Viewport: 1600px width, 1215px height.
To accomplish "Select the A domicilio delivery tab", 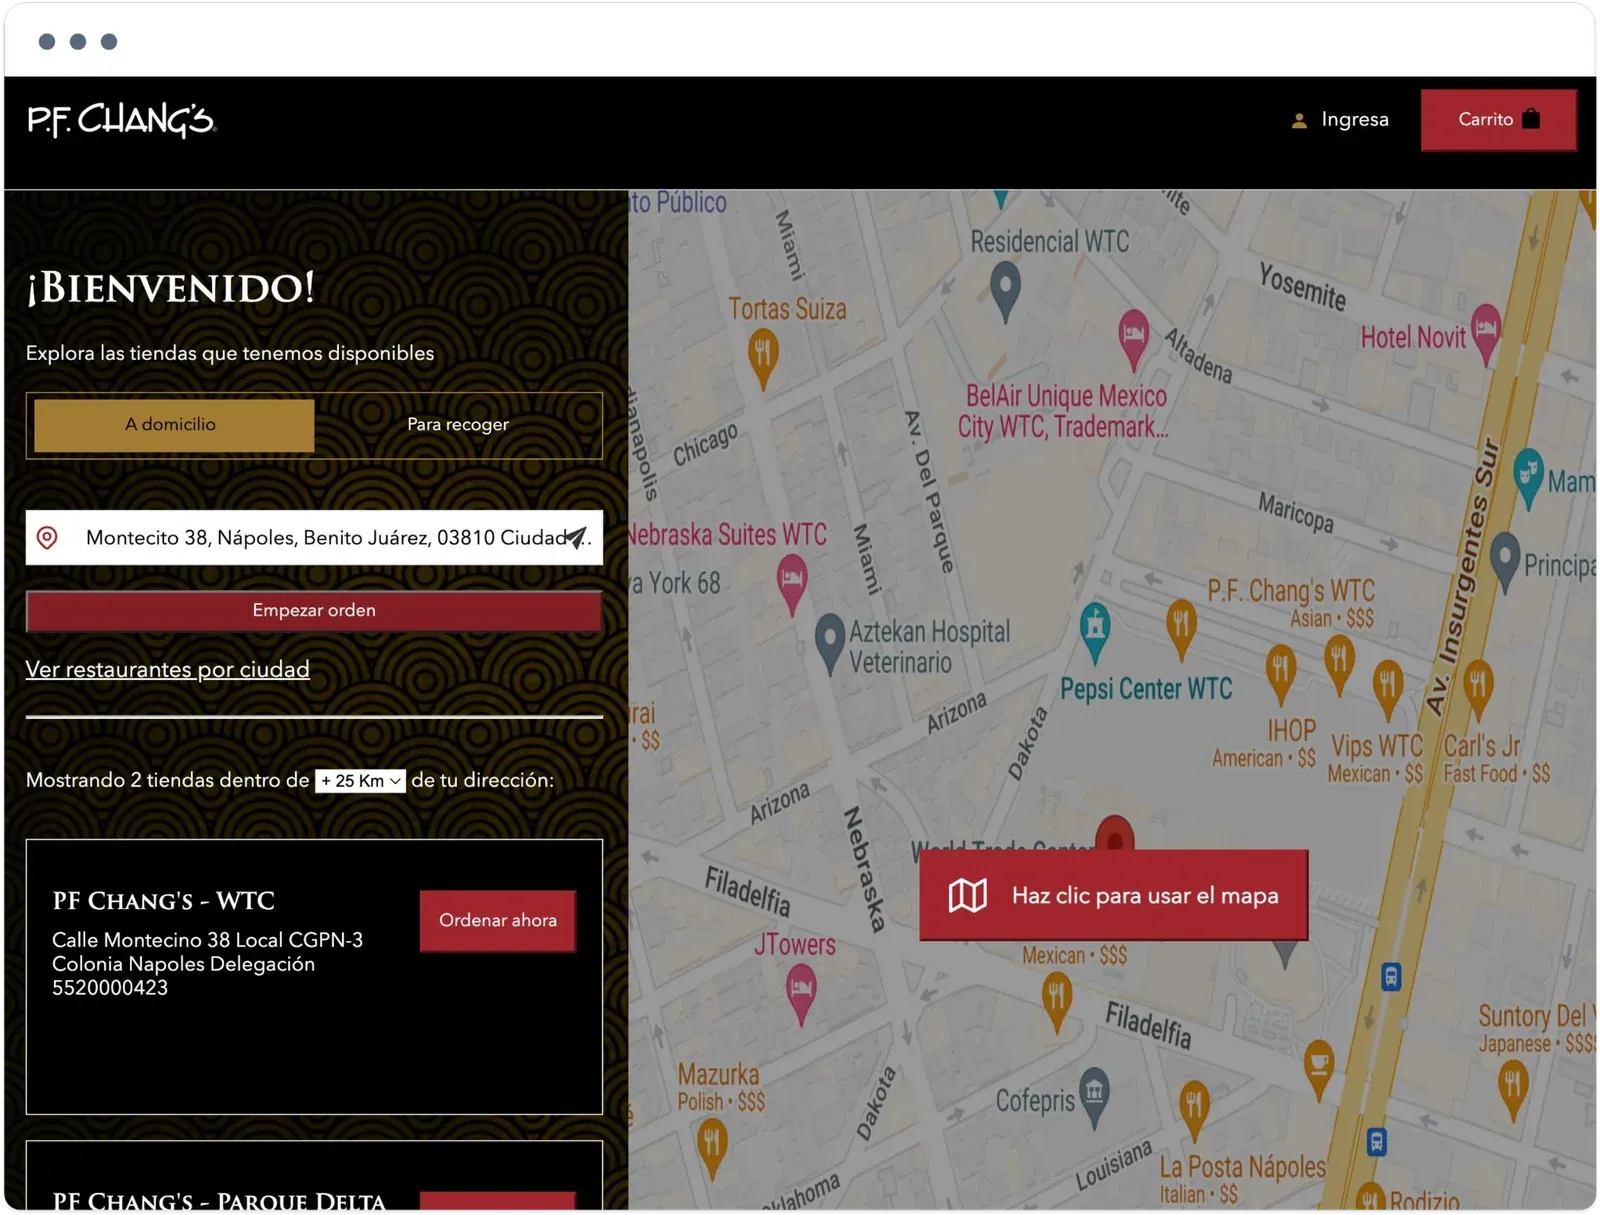I will click(174, 425).
